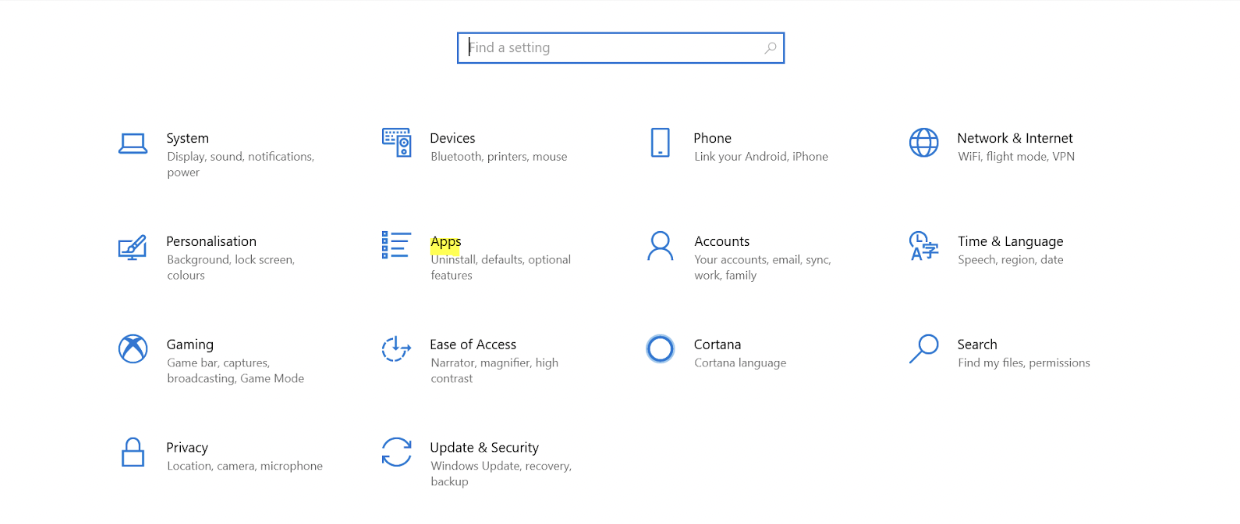Open the Network & Internet heading
The image size is (1240, 524).
click(x=1015, y=138)
